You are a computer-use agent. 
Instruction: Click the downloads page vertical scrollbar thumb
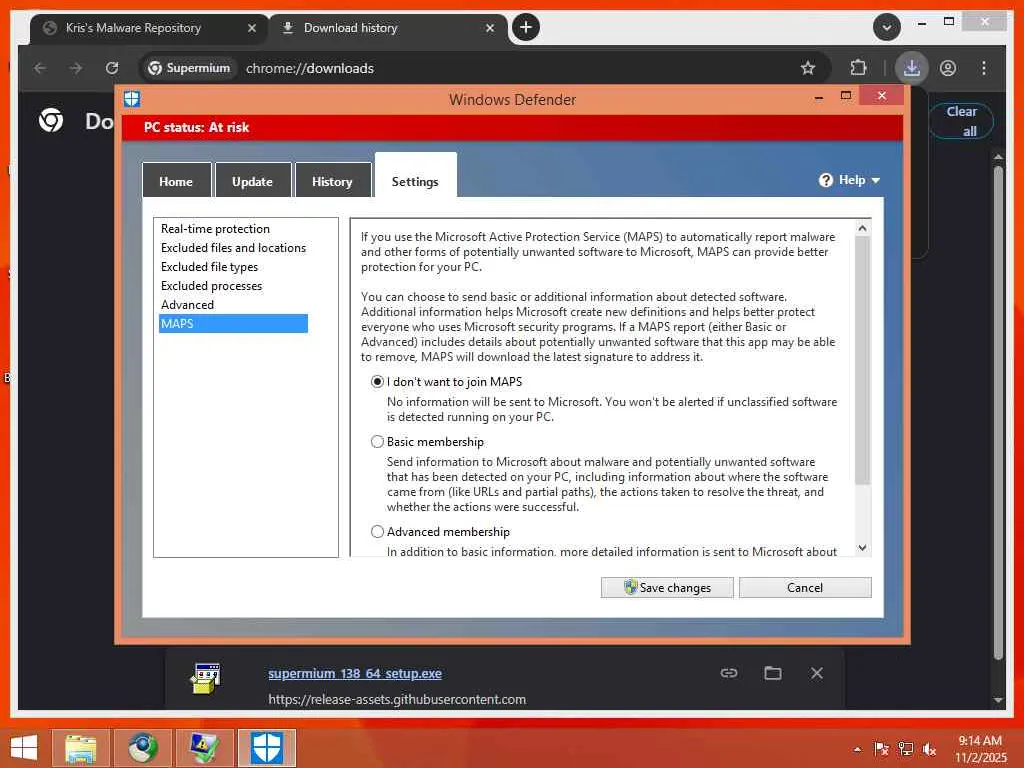tap(998, 413)
